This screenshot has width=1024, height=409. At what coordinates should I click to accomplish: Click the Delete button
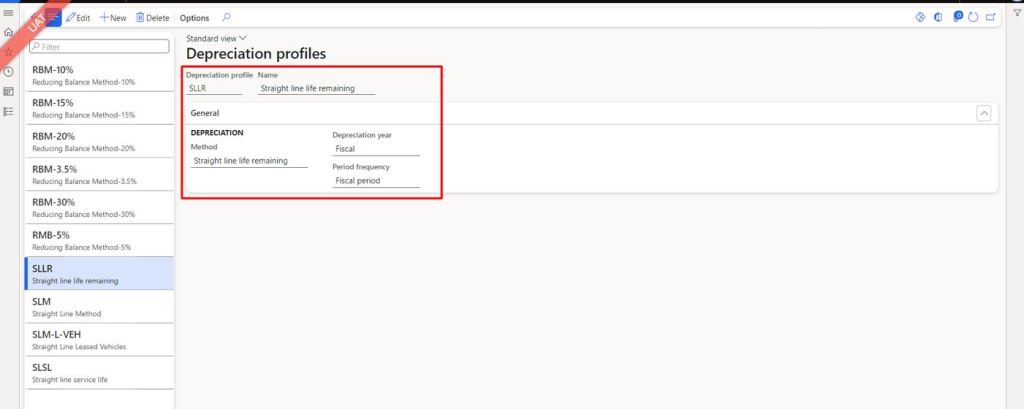tap(152, 18)
